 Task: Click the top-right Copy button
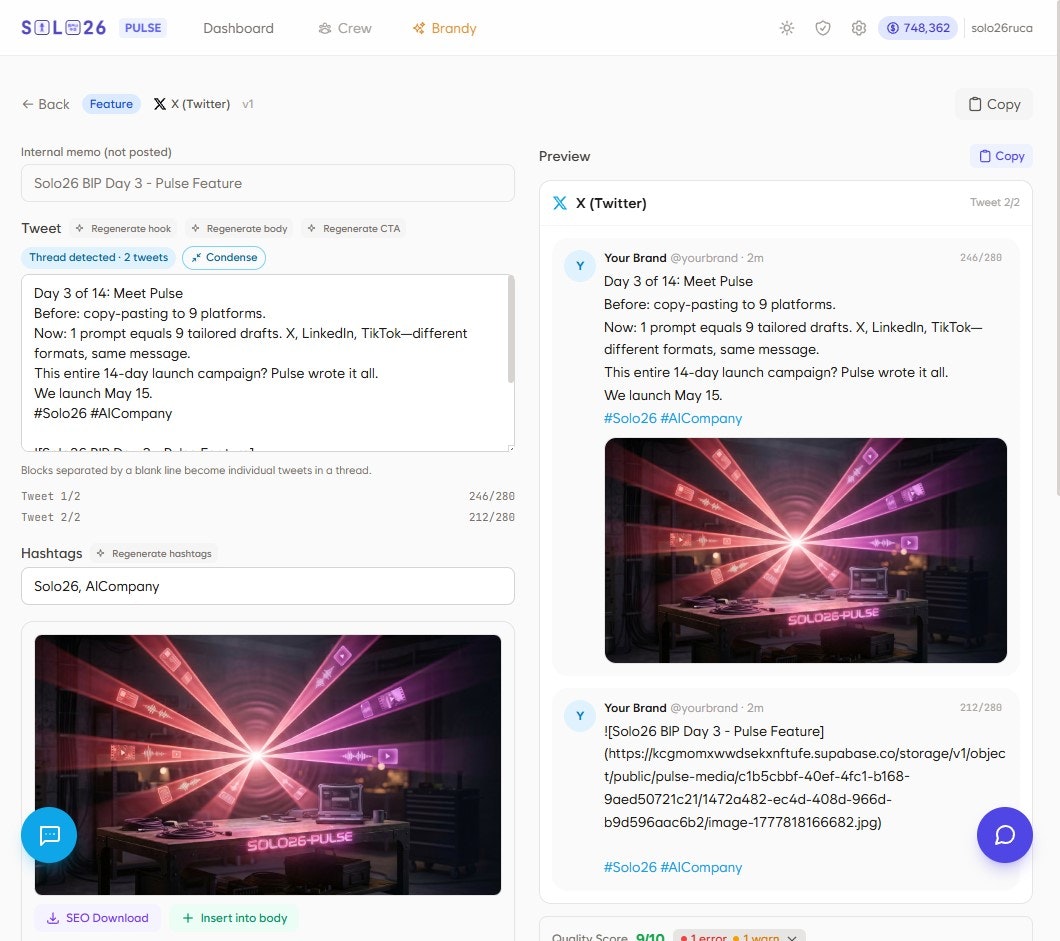tap(994, 104)
